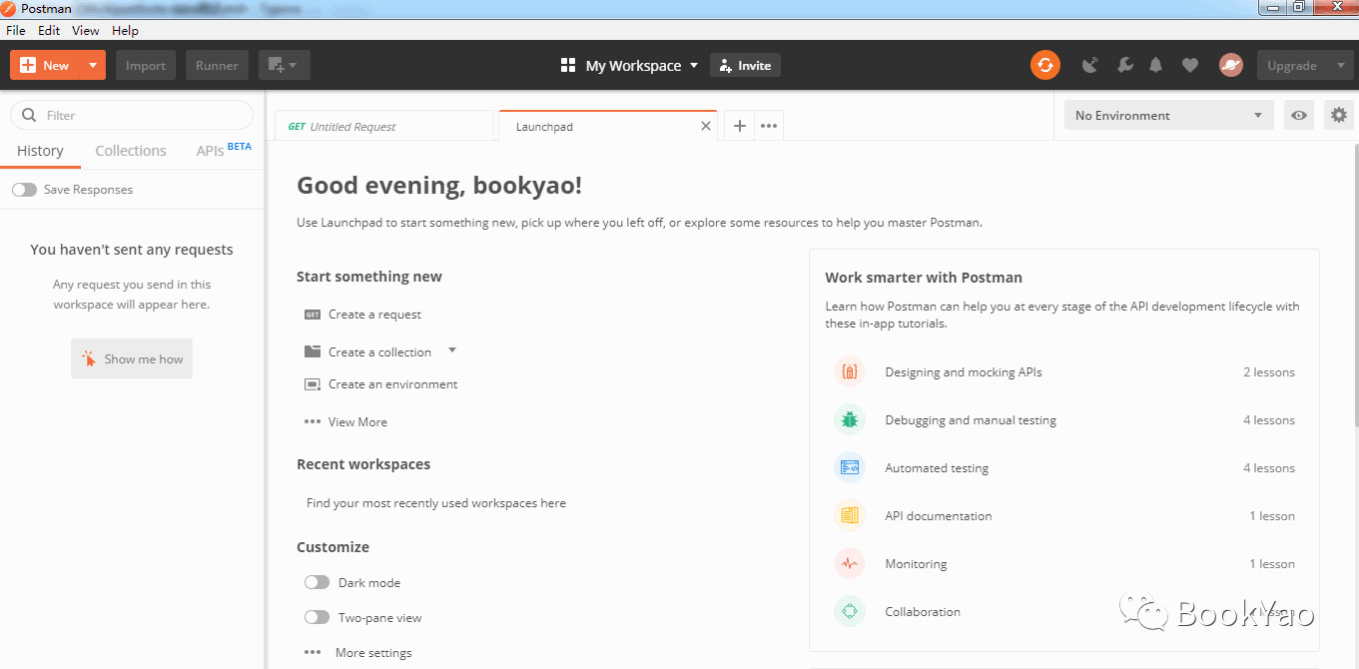The width and height of the screenshot is (1359, 669).
Task: Expand the New button dropdown arrow
Action: 92,65
